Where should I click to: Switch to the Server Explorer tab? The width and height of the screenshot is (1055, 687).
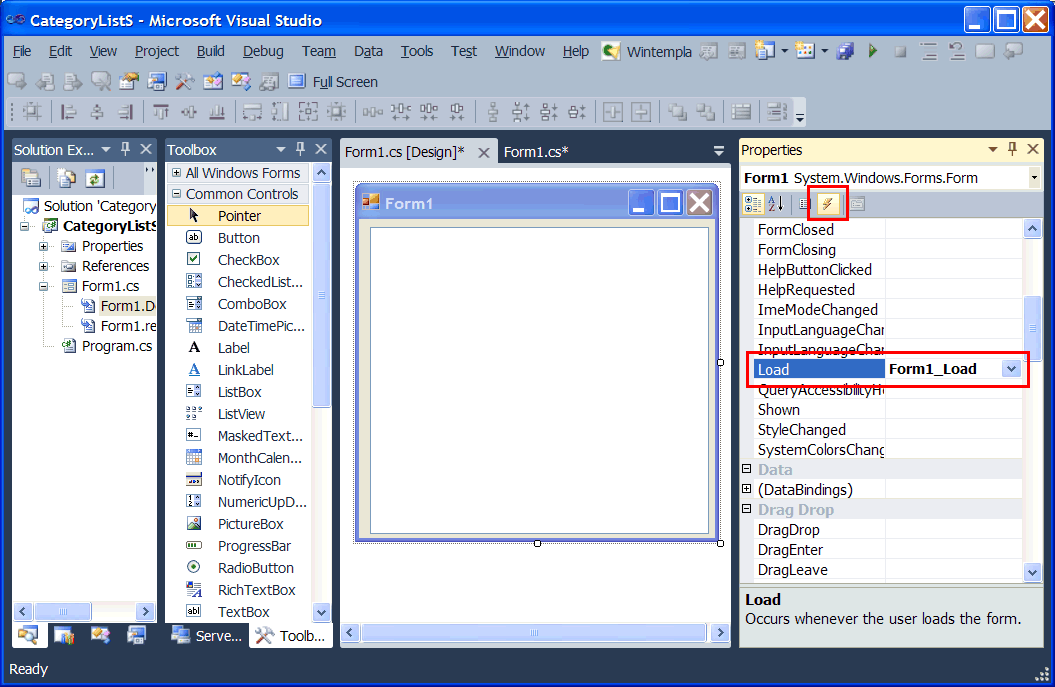coord(207,636)
